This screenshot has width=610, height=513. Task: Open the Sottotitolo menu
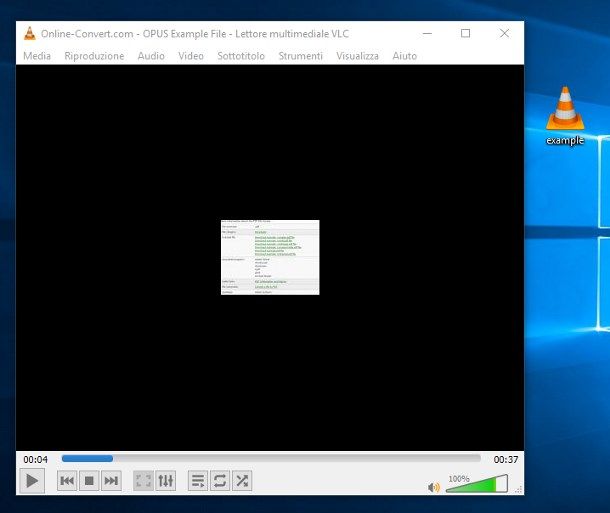pos(241,56)
